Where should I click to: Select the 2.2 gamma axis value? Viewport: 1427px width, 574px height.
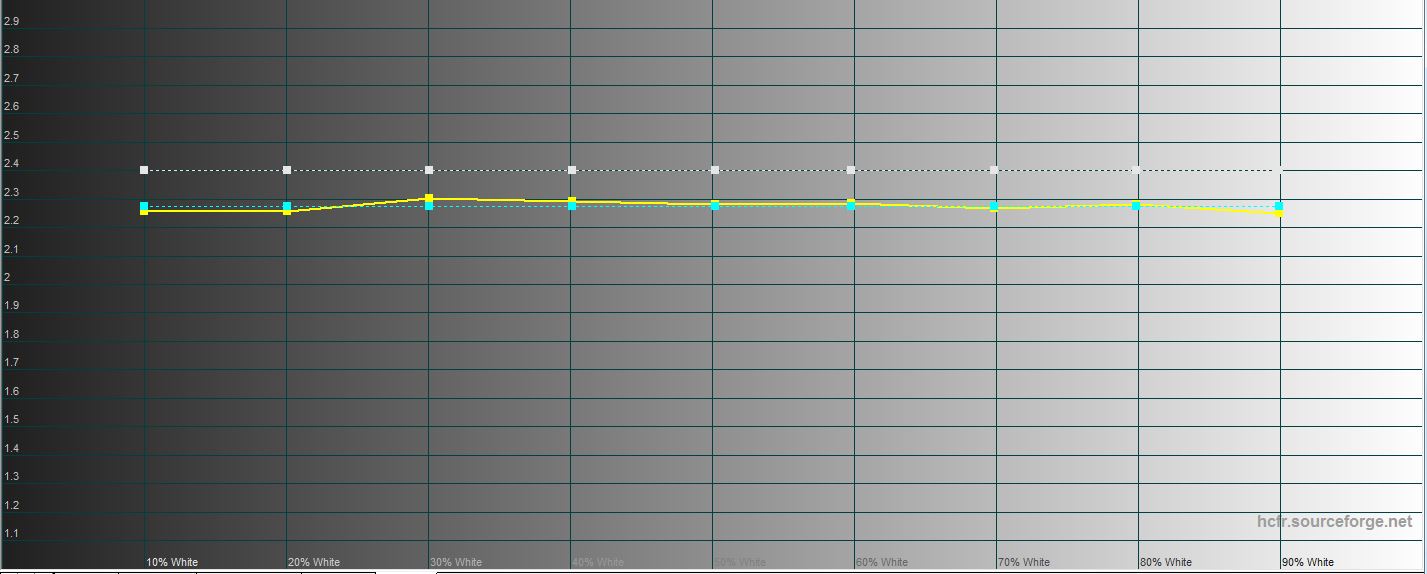[12, 221]
